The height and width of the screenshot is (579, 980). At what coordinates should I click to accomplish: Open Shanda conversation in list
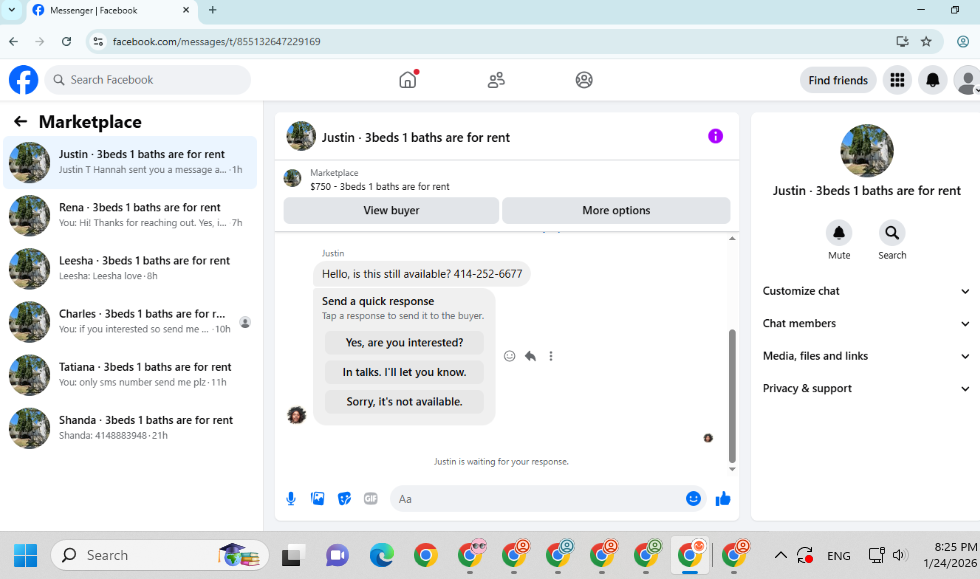click(x=130, y=428)
